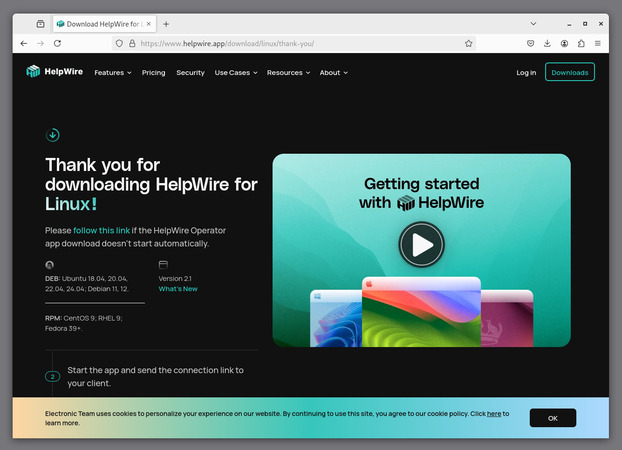Open the Pricing page
This screenshot has width=622, height=450.
coord(154,73)
